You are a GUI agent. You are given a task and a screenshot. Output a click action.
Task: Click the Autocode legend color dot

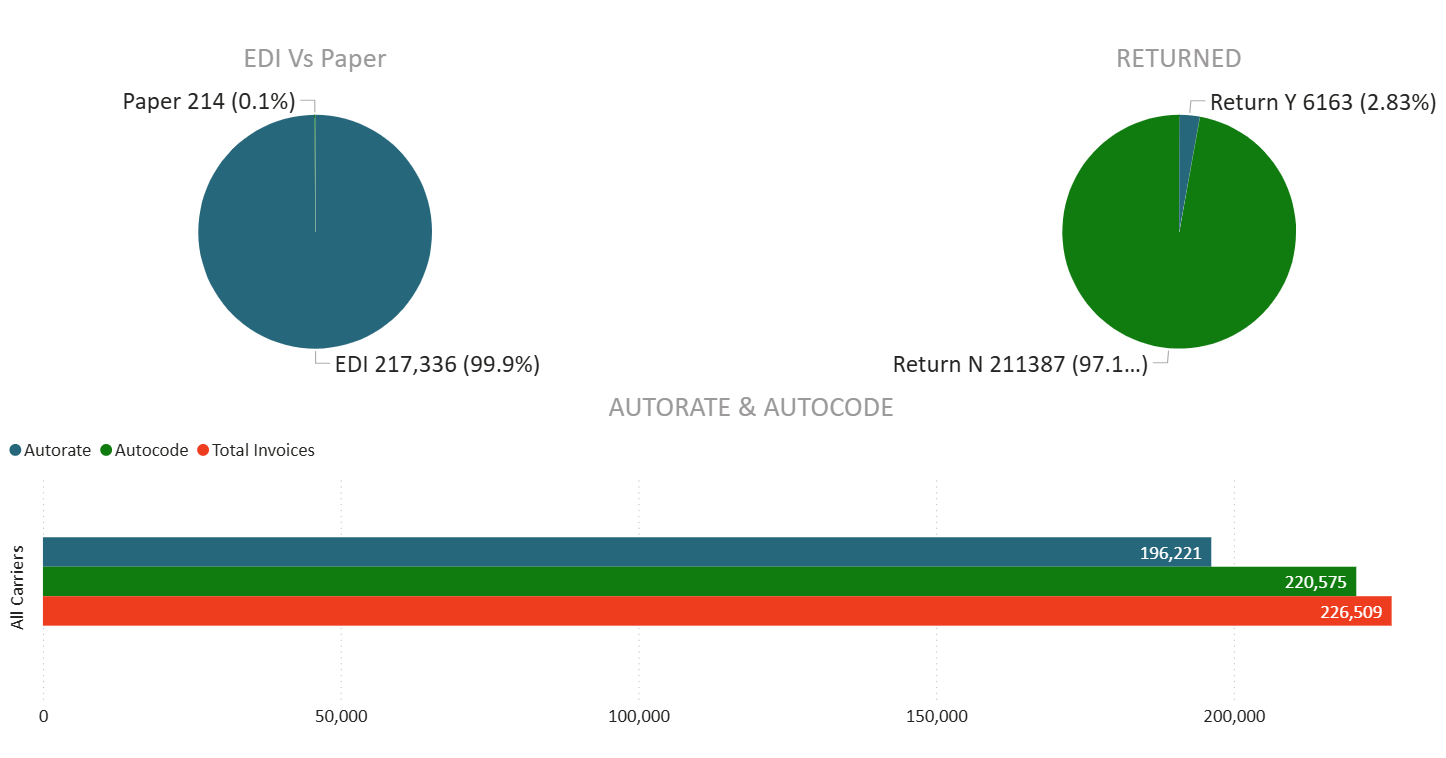coord(106,451)
